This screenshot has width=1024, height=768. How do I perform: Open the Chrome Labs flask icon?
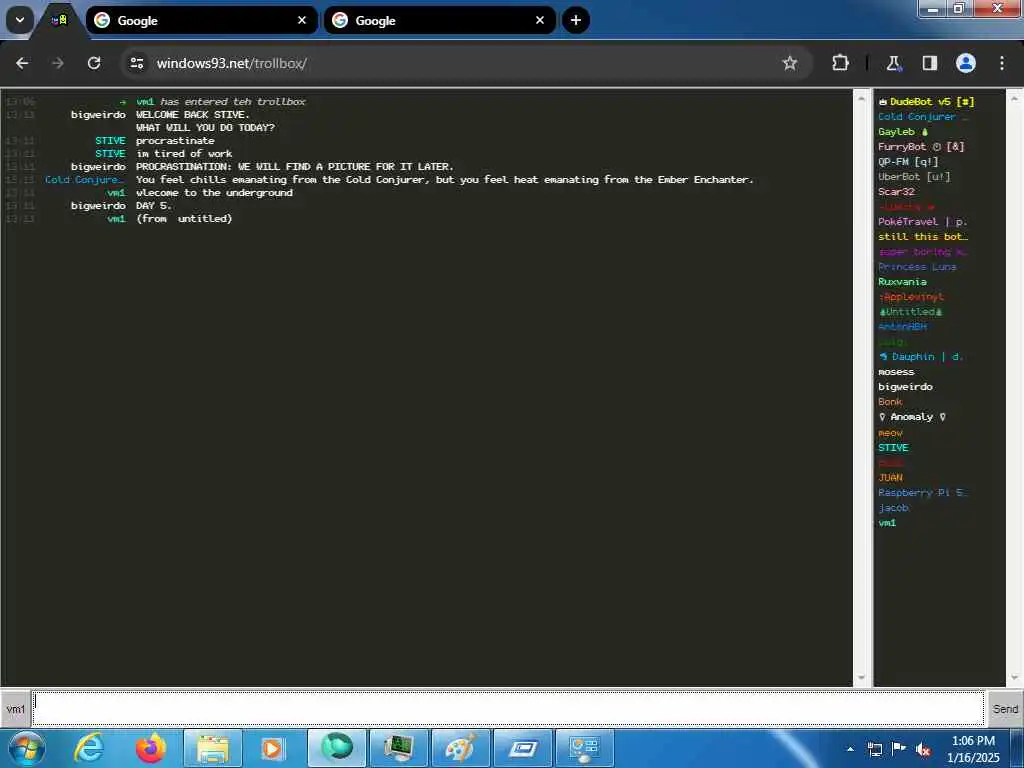pos(893,63)
